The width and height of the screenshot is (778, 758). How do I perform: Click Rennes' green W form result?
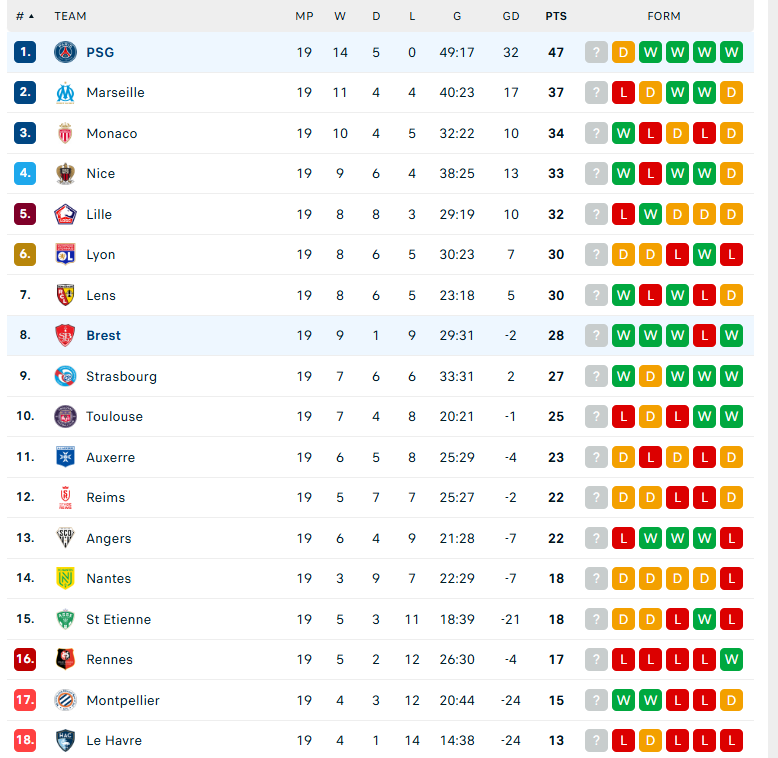click(x=731, y=659)
